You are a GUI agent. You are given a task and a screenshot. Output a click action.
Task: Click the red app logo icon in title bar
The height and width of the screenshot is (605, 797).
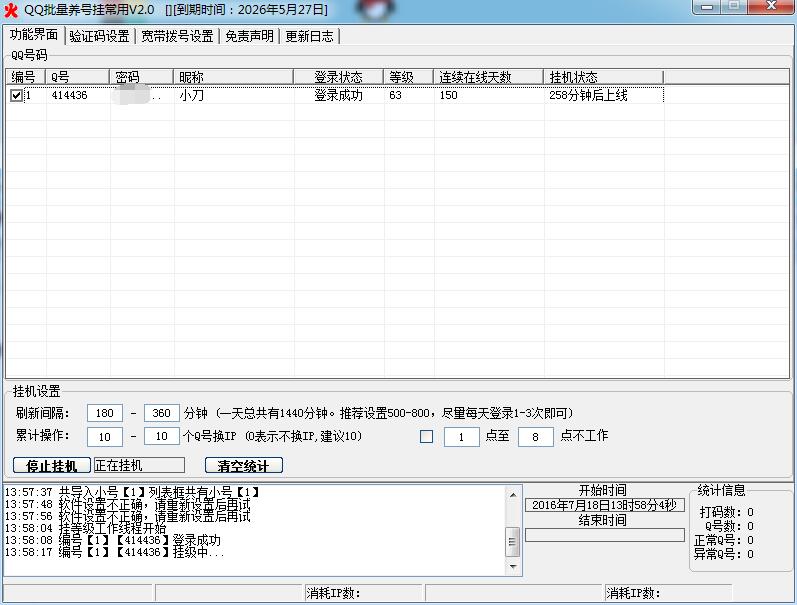(11, 10)
